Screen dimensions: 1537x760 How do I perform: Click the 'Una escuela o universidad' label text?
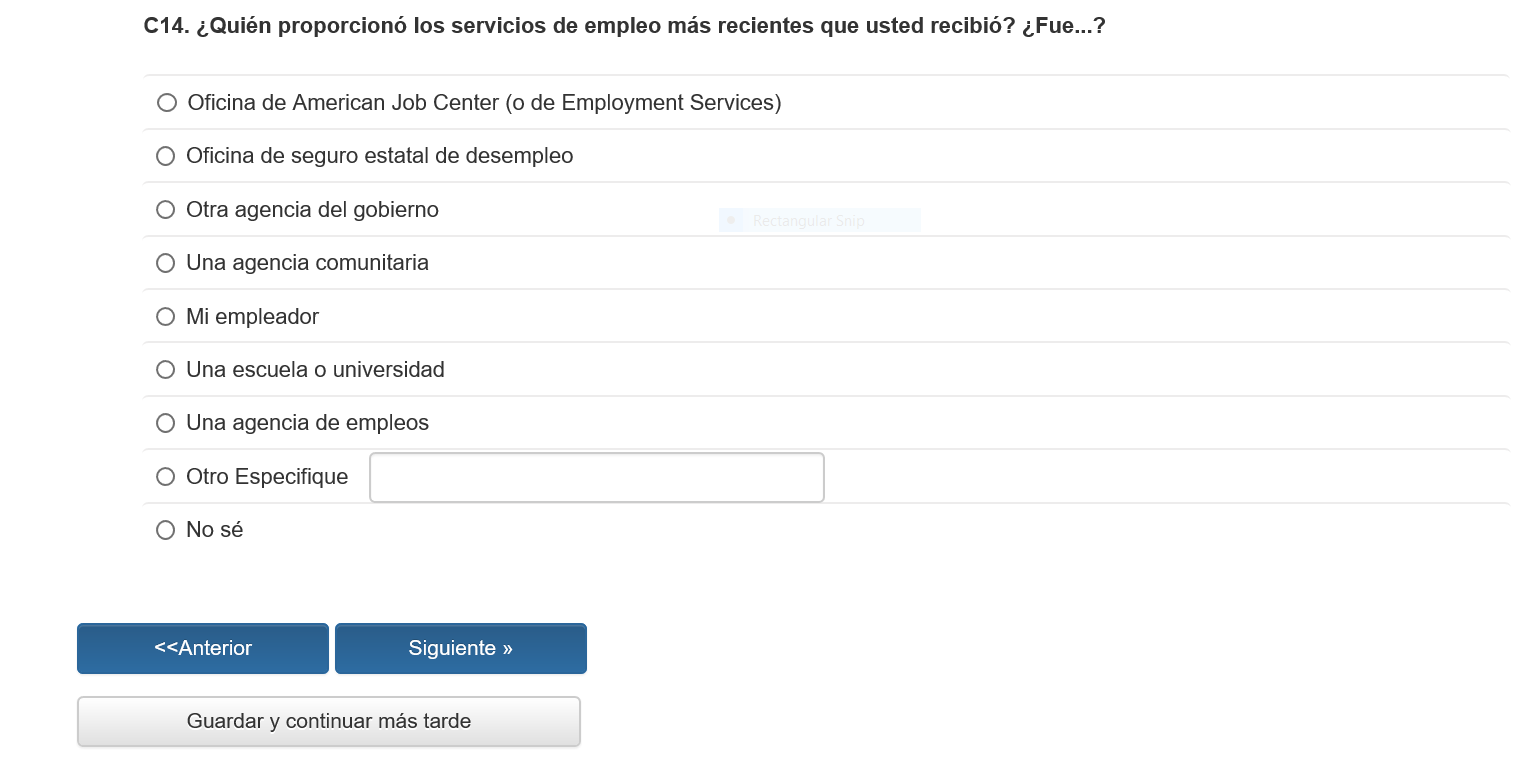click(315, 370)
